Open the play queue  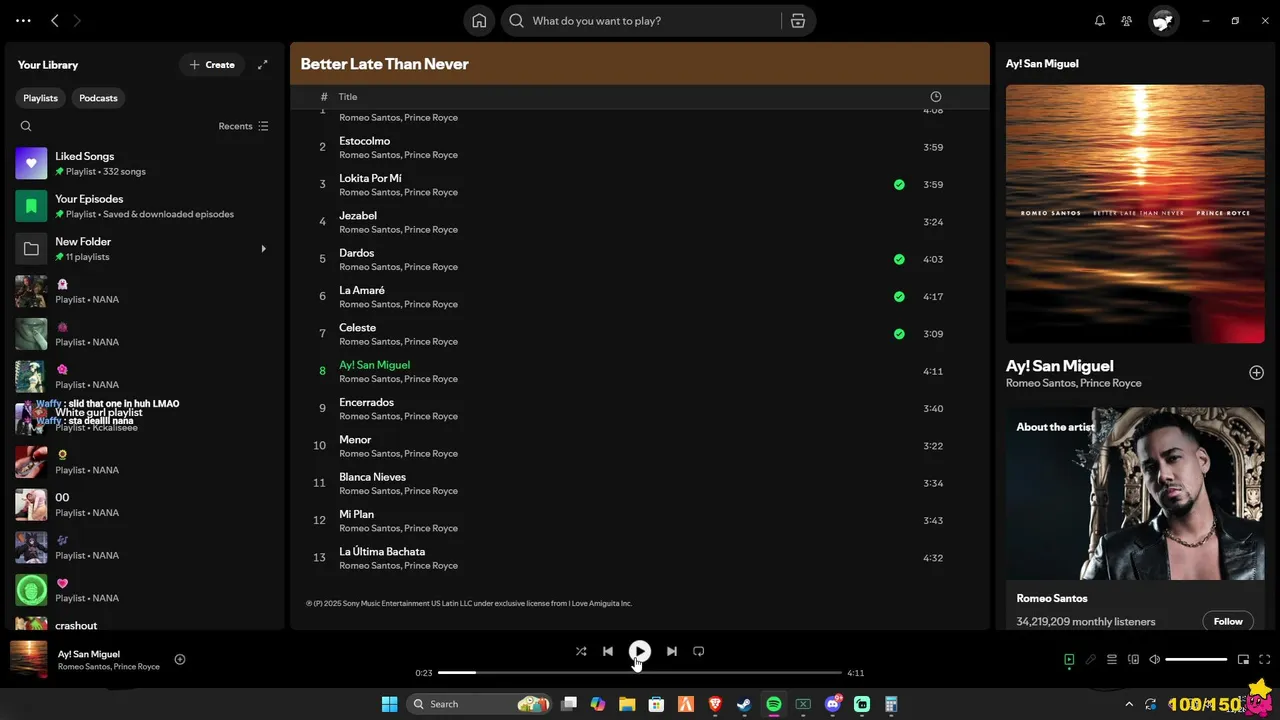pyautogui.click(x=1112, y=660)
